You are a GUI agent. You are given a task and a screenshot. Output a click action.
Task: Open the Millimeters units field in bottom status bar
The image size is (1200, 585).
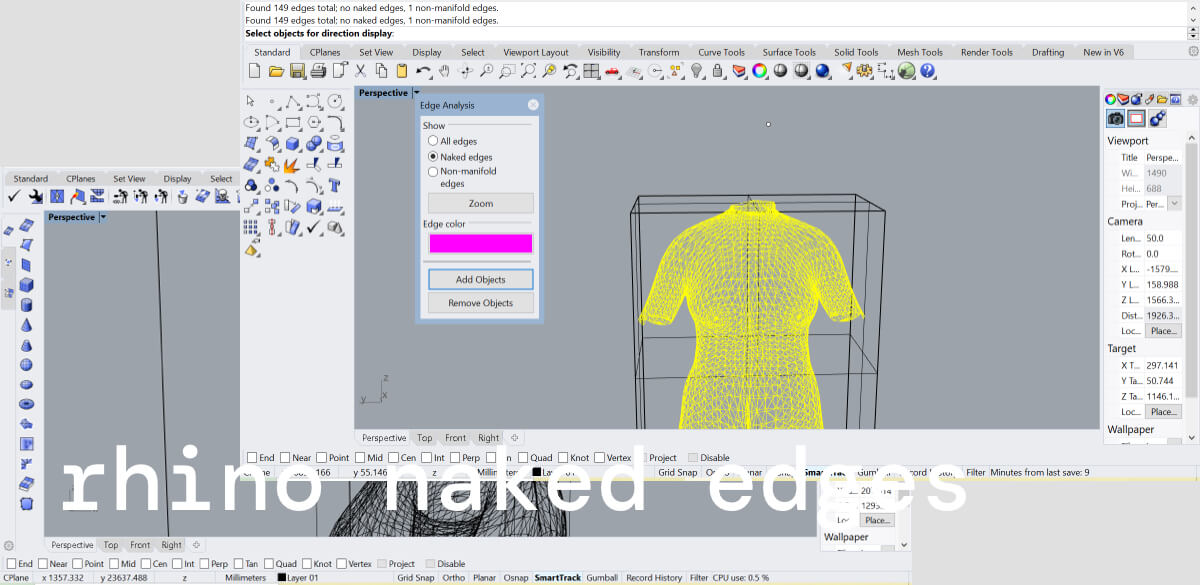(x=245, y=578)
